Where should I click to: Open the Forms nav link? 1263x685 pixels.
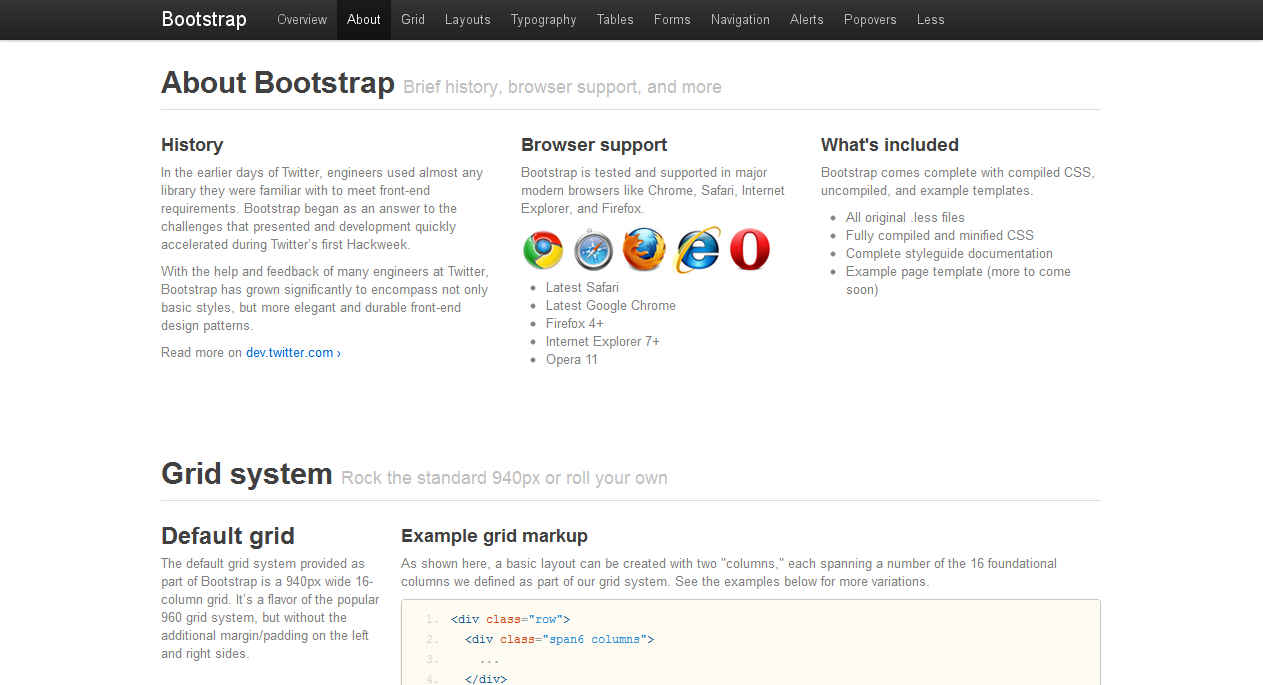click(672, 19)
